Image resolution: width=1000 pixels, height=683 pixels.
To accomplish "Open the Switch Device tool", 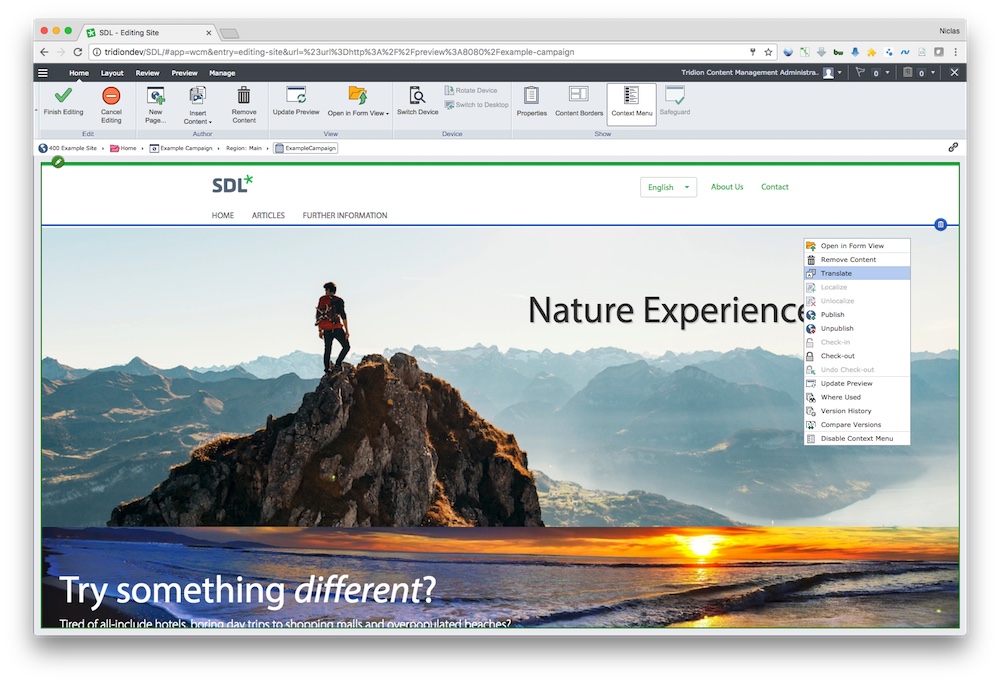I will click(417, 95).
